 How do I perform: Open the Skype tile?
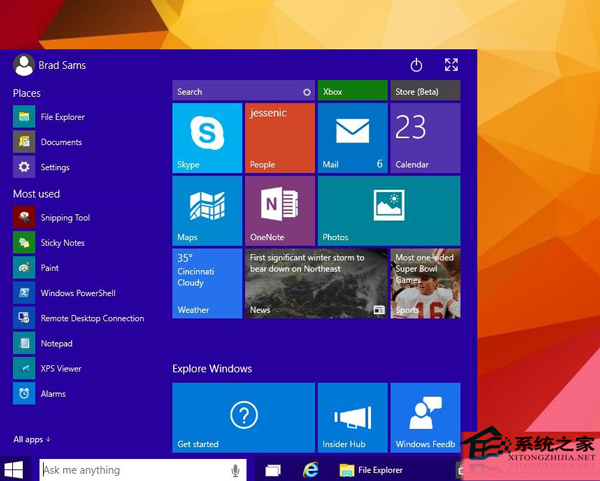point(207,138)
